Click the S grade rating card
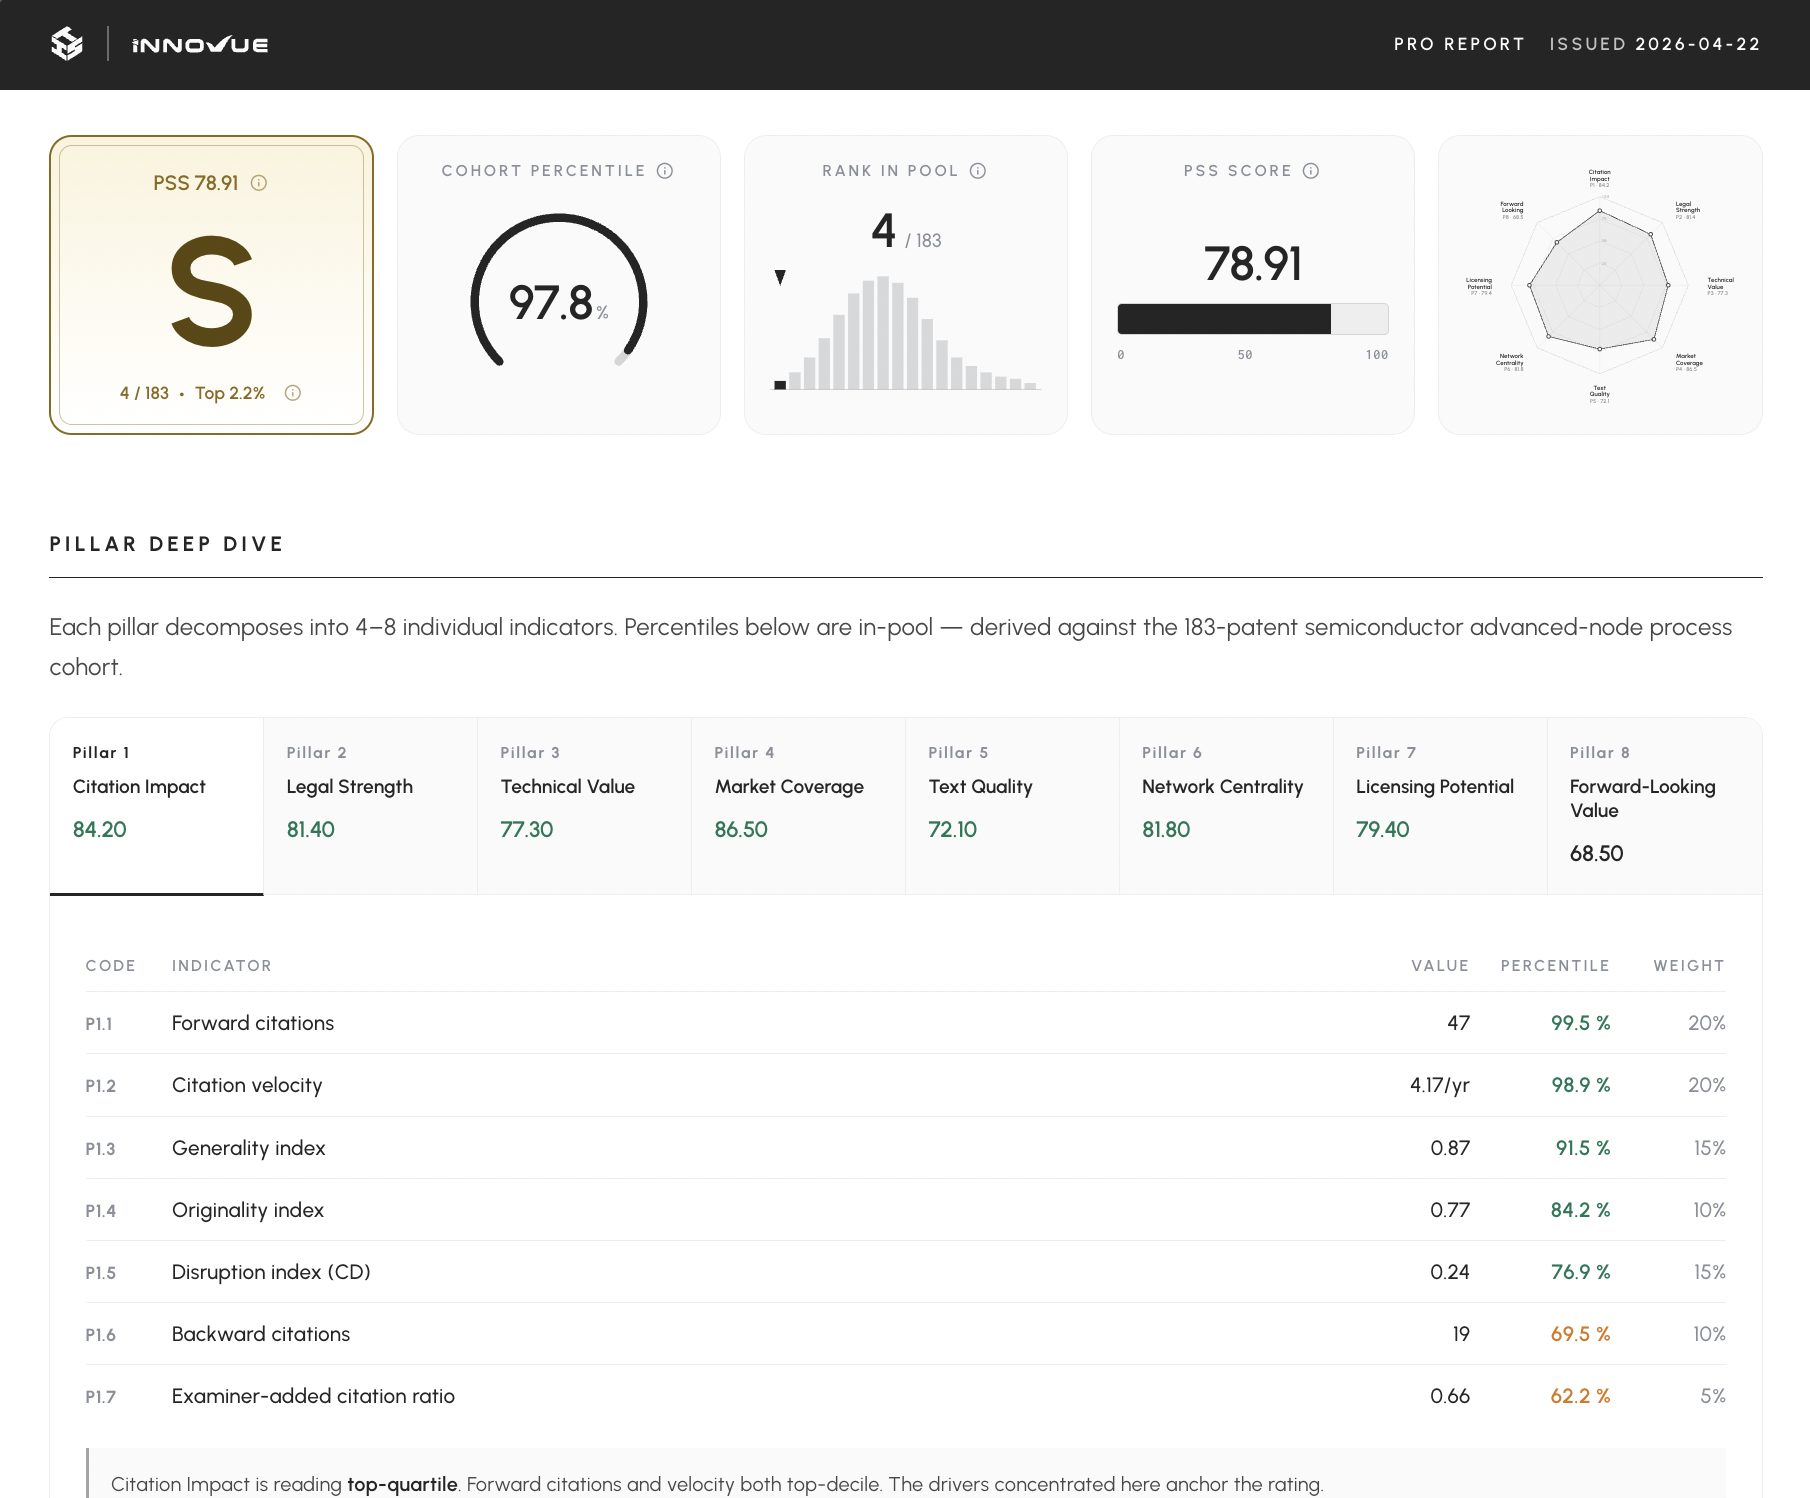 tap(211, 285)
